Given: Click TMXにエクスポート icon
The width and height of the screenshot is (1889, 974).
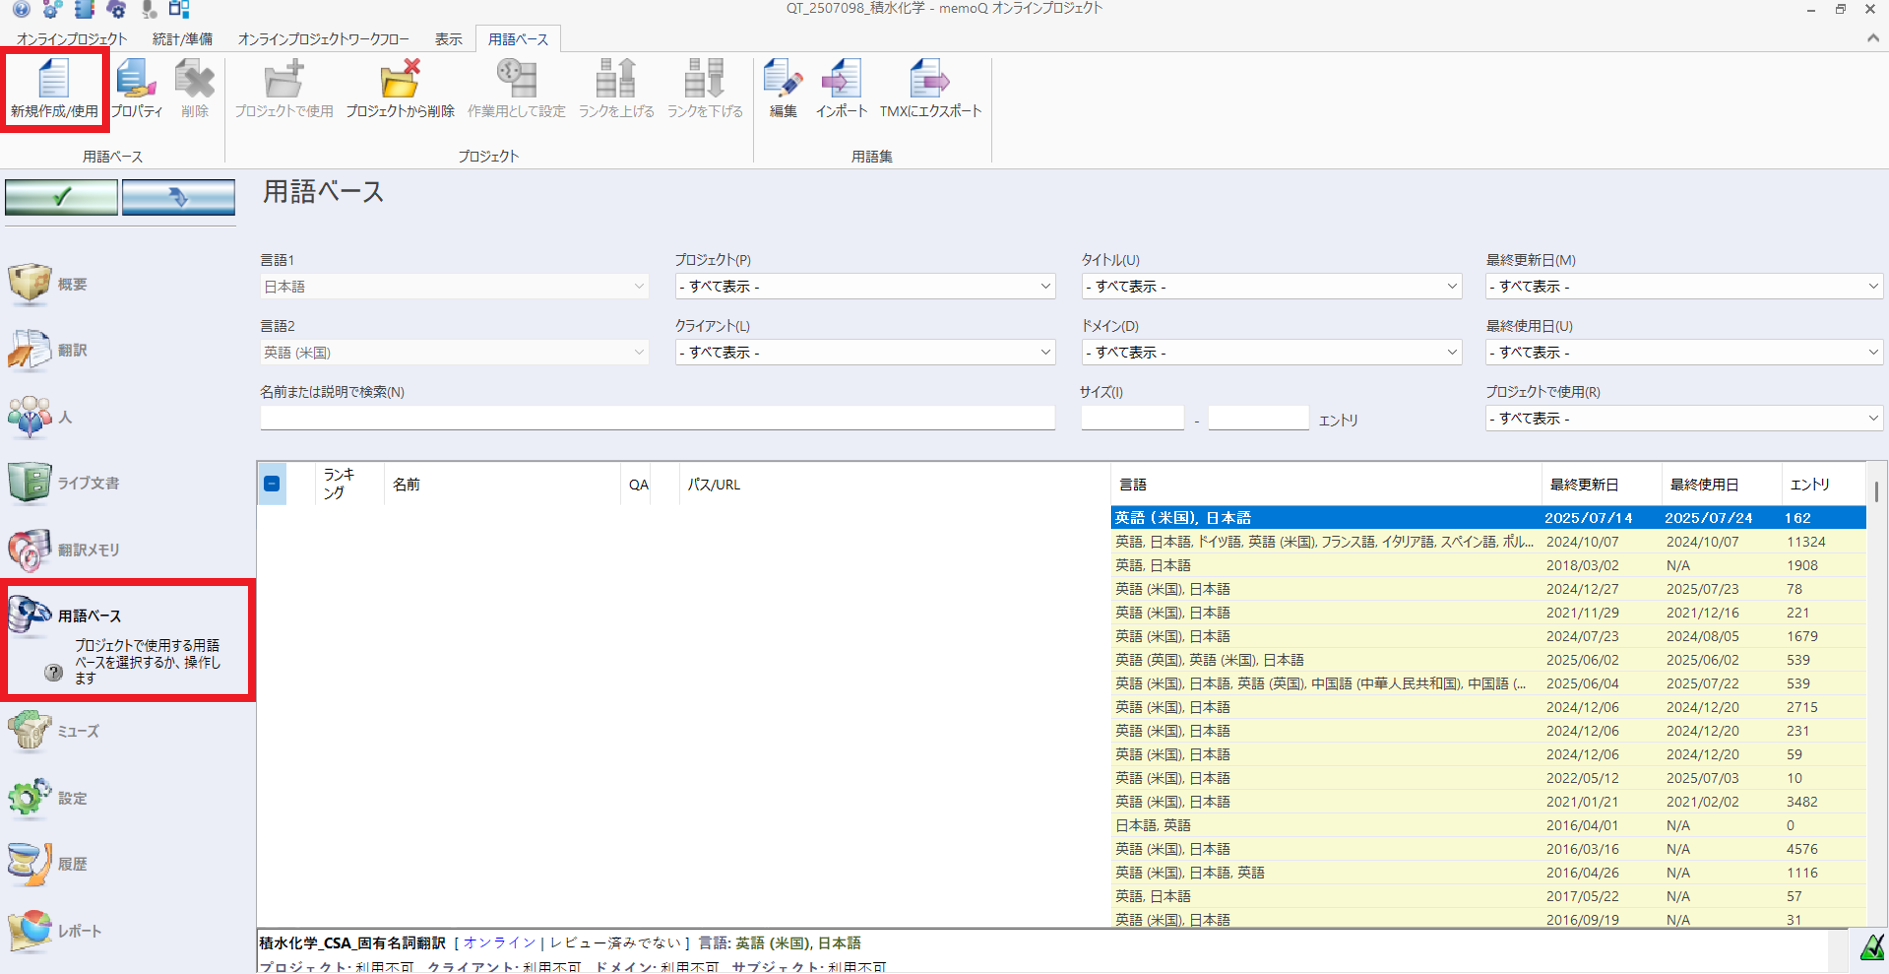Looking at the screenshot, I should click(x=930, y=89).
